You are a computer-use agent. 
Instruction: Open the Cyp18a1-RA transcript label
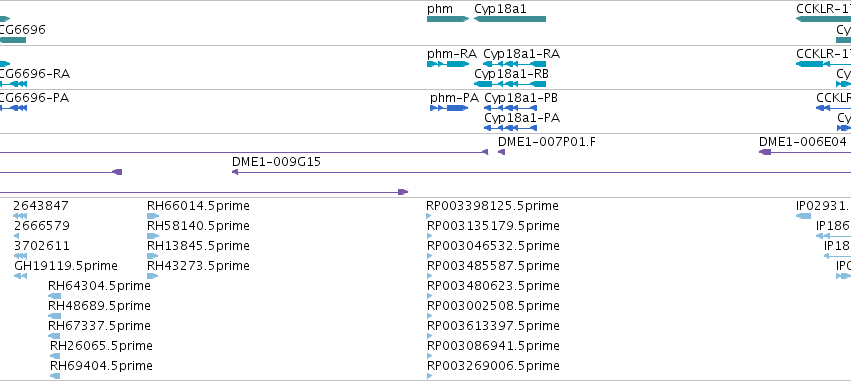coord(522,54)
